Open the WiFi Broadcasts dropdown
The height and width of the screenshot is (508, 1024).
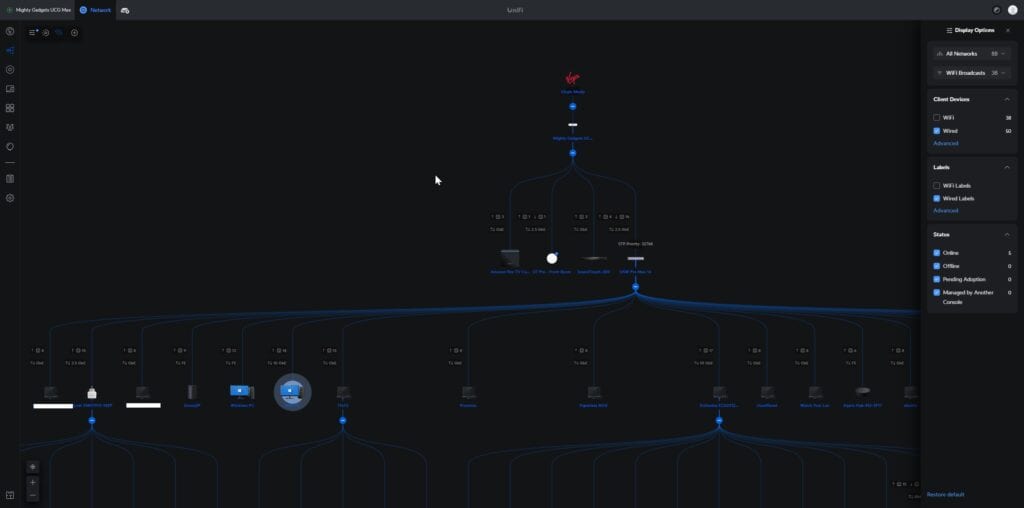coord(972,73)
